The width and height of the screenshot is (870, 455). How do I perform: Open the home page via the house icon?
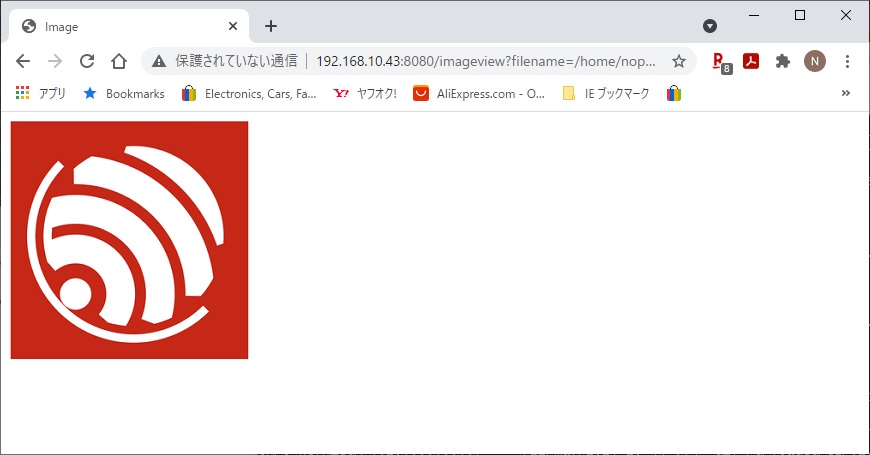pos(119,61)
